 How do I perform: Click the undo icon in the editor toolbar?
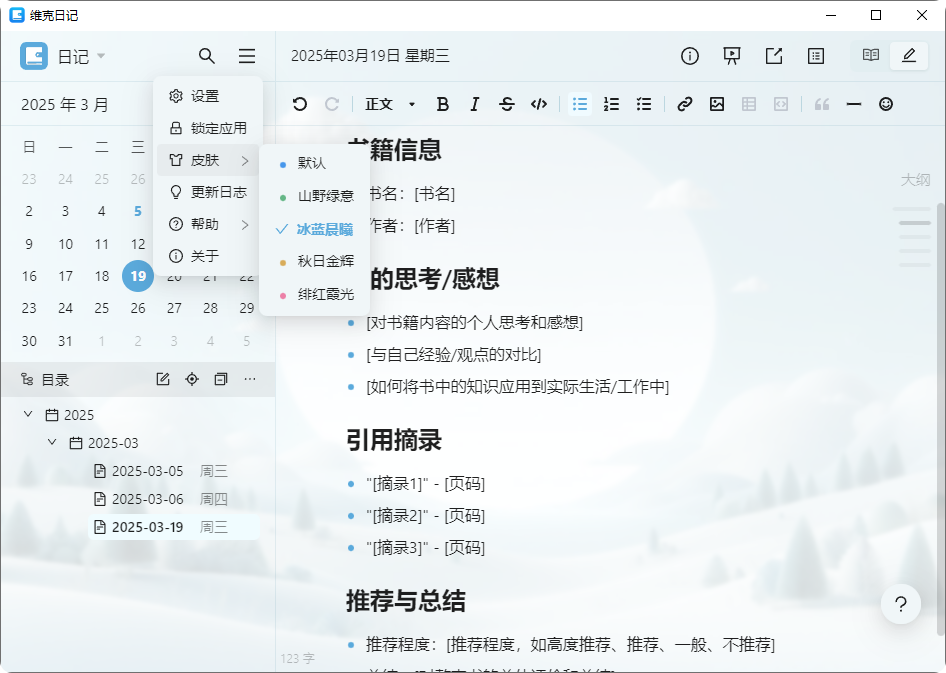[300, 103]
